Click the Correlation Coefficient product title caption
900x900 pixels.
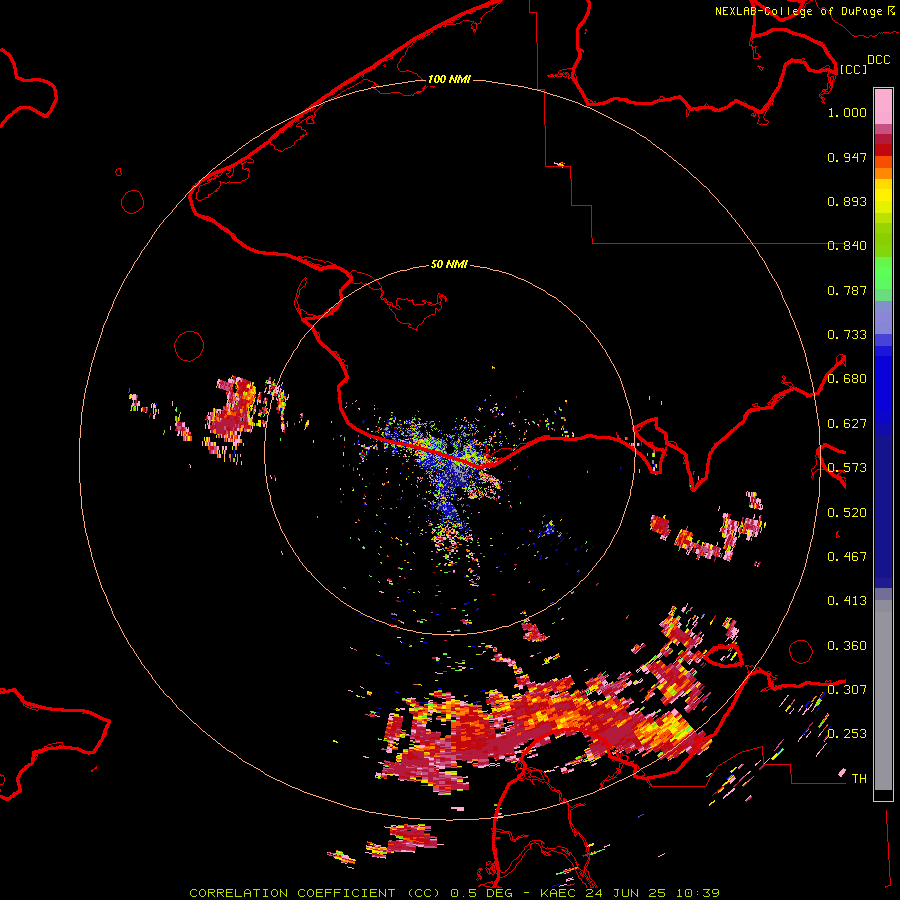pos(455,893)
